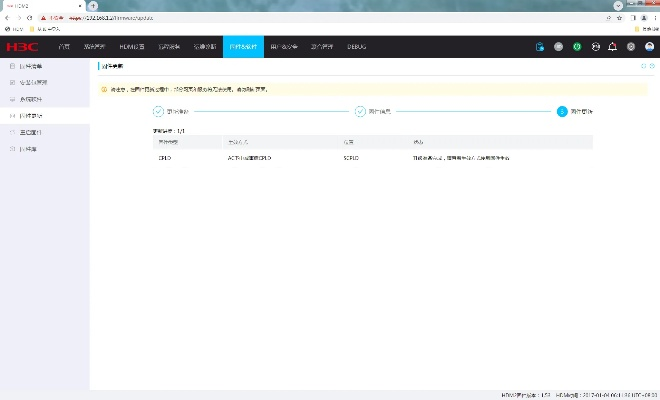
Task: Open the DEBUG tab in top navigation
Action: pyautogui.click(x=357, y=46)
